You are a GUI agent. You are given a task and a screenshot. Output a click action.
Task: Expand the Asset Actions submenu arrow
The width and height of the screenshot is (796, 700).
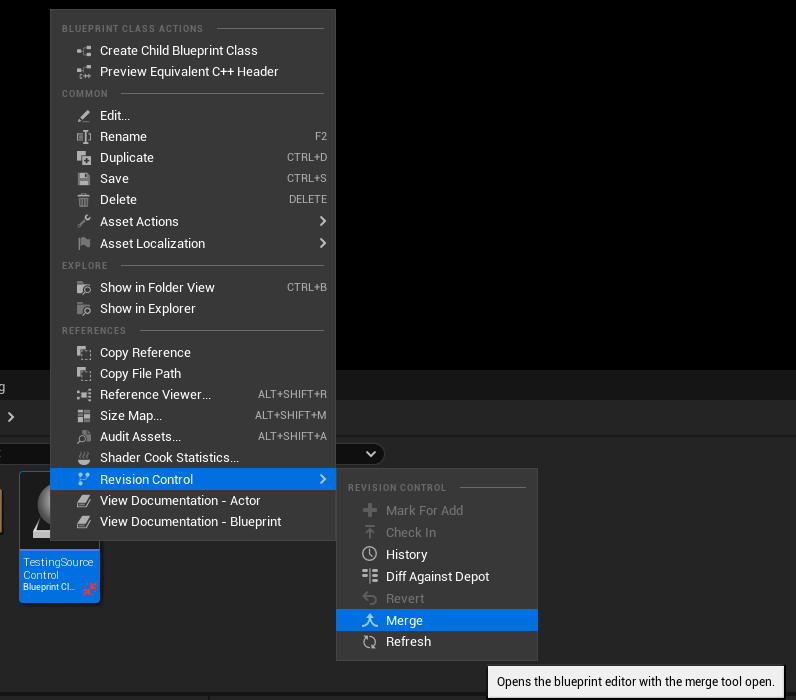[x=322, y=221]
